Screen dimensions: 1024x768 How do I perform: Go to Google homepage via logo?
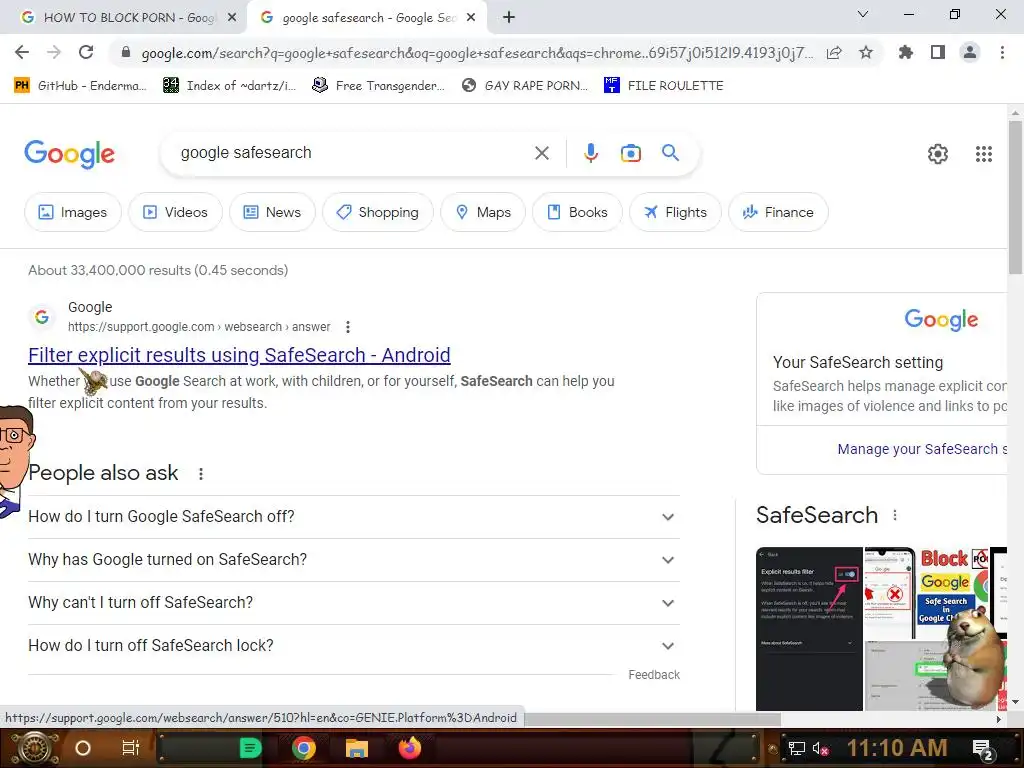pyautogui.click(x=69, y=153)
